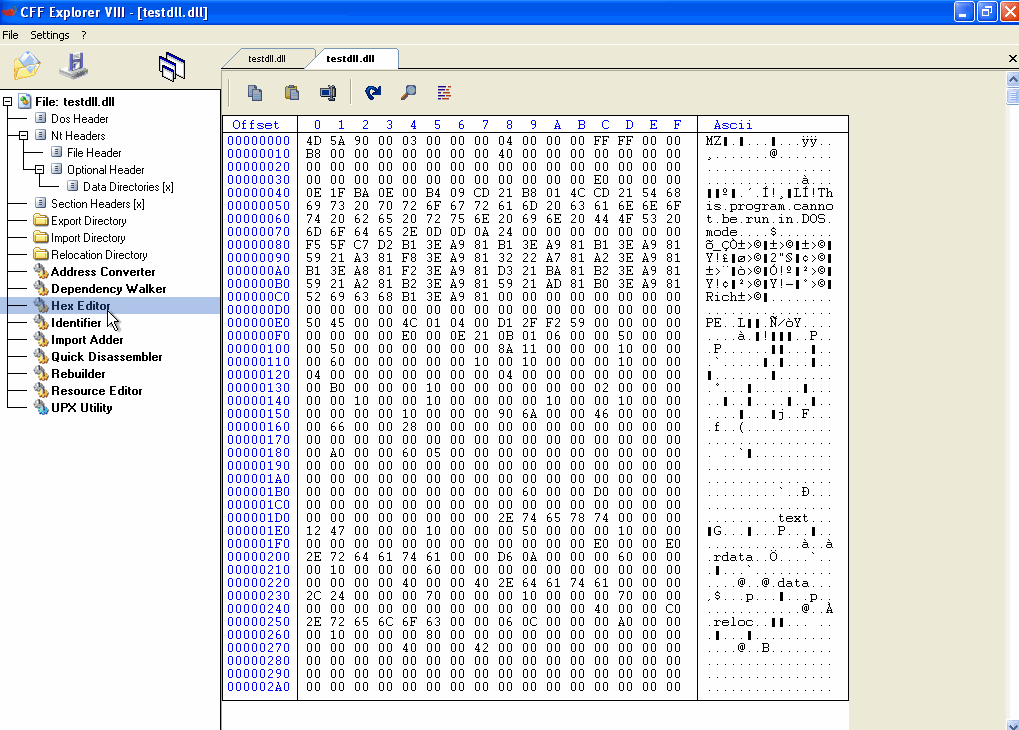The width and height of the screenshot is (1019, 730).
Task: Click the Undo arrow icon in hex toolbar
Action: (373, 93)
